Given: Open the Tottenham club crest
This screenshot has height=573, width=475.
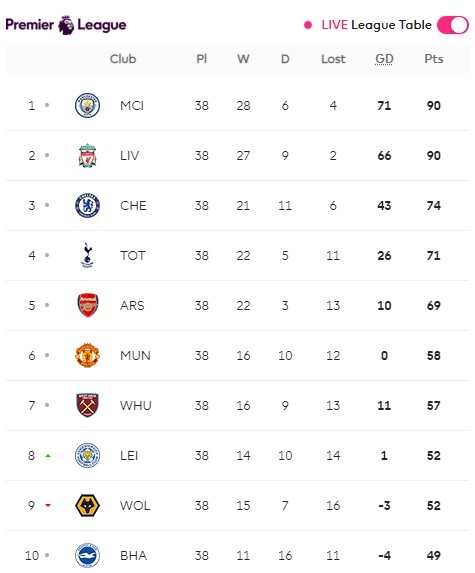Looking at the screenshot, I should tap(87, 255).
